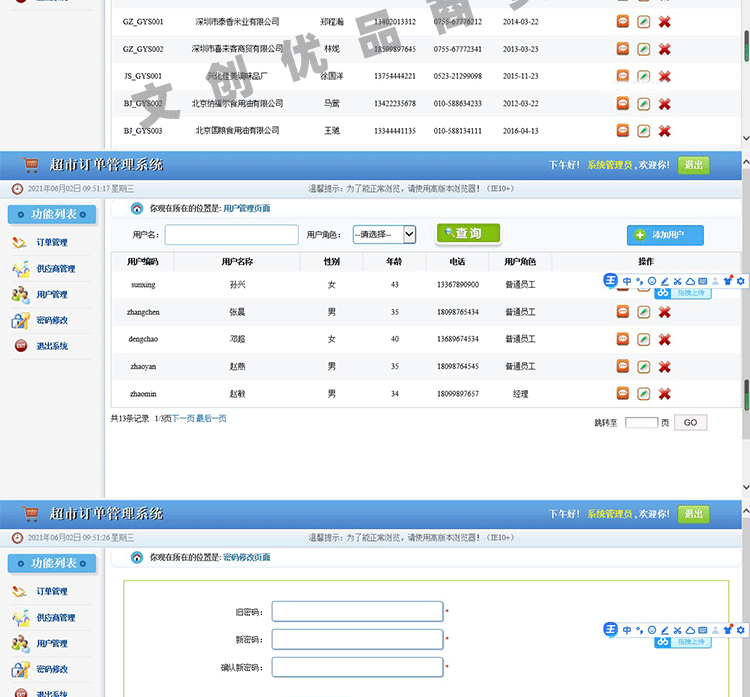Click 退出 button in password page header
Screen dimensions: 750x697
coord(693,514)
